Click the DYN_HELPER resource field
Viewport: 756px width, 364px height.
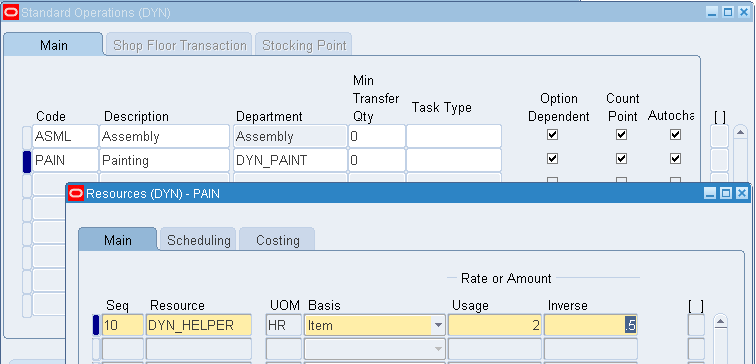click(x=199, y=325)
